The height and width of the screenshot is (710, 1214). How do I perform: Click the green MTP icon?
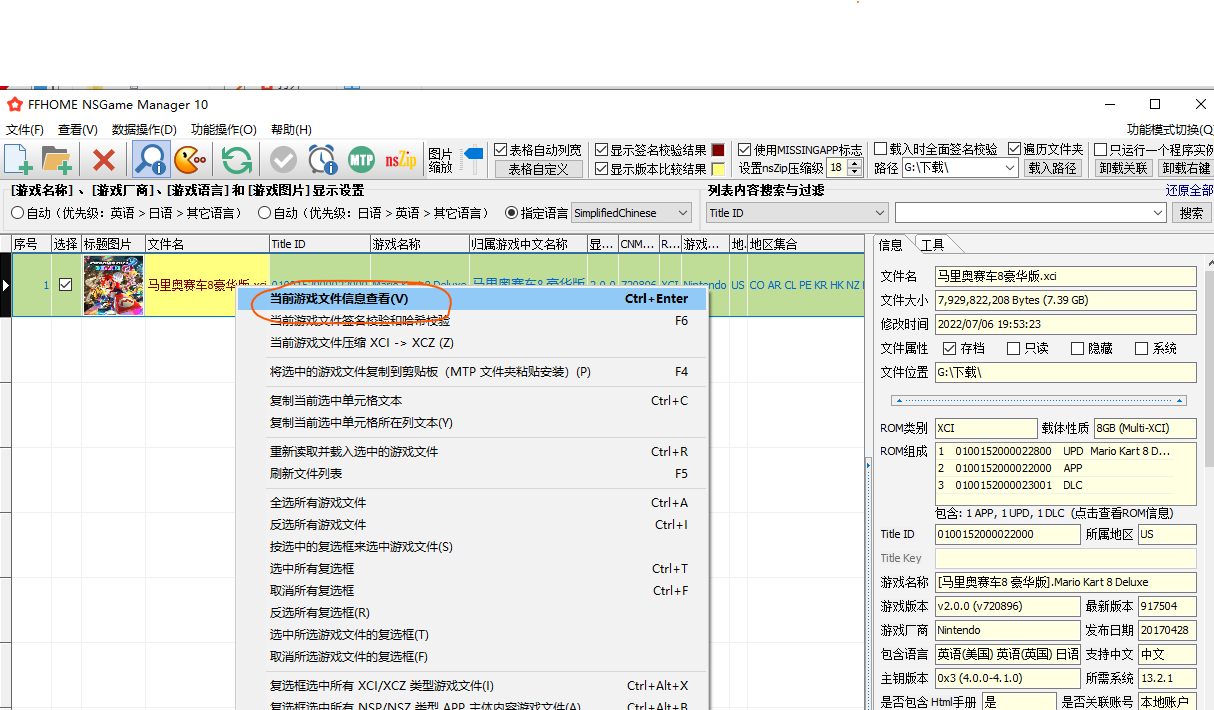pos(361,160)
